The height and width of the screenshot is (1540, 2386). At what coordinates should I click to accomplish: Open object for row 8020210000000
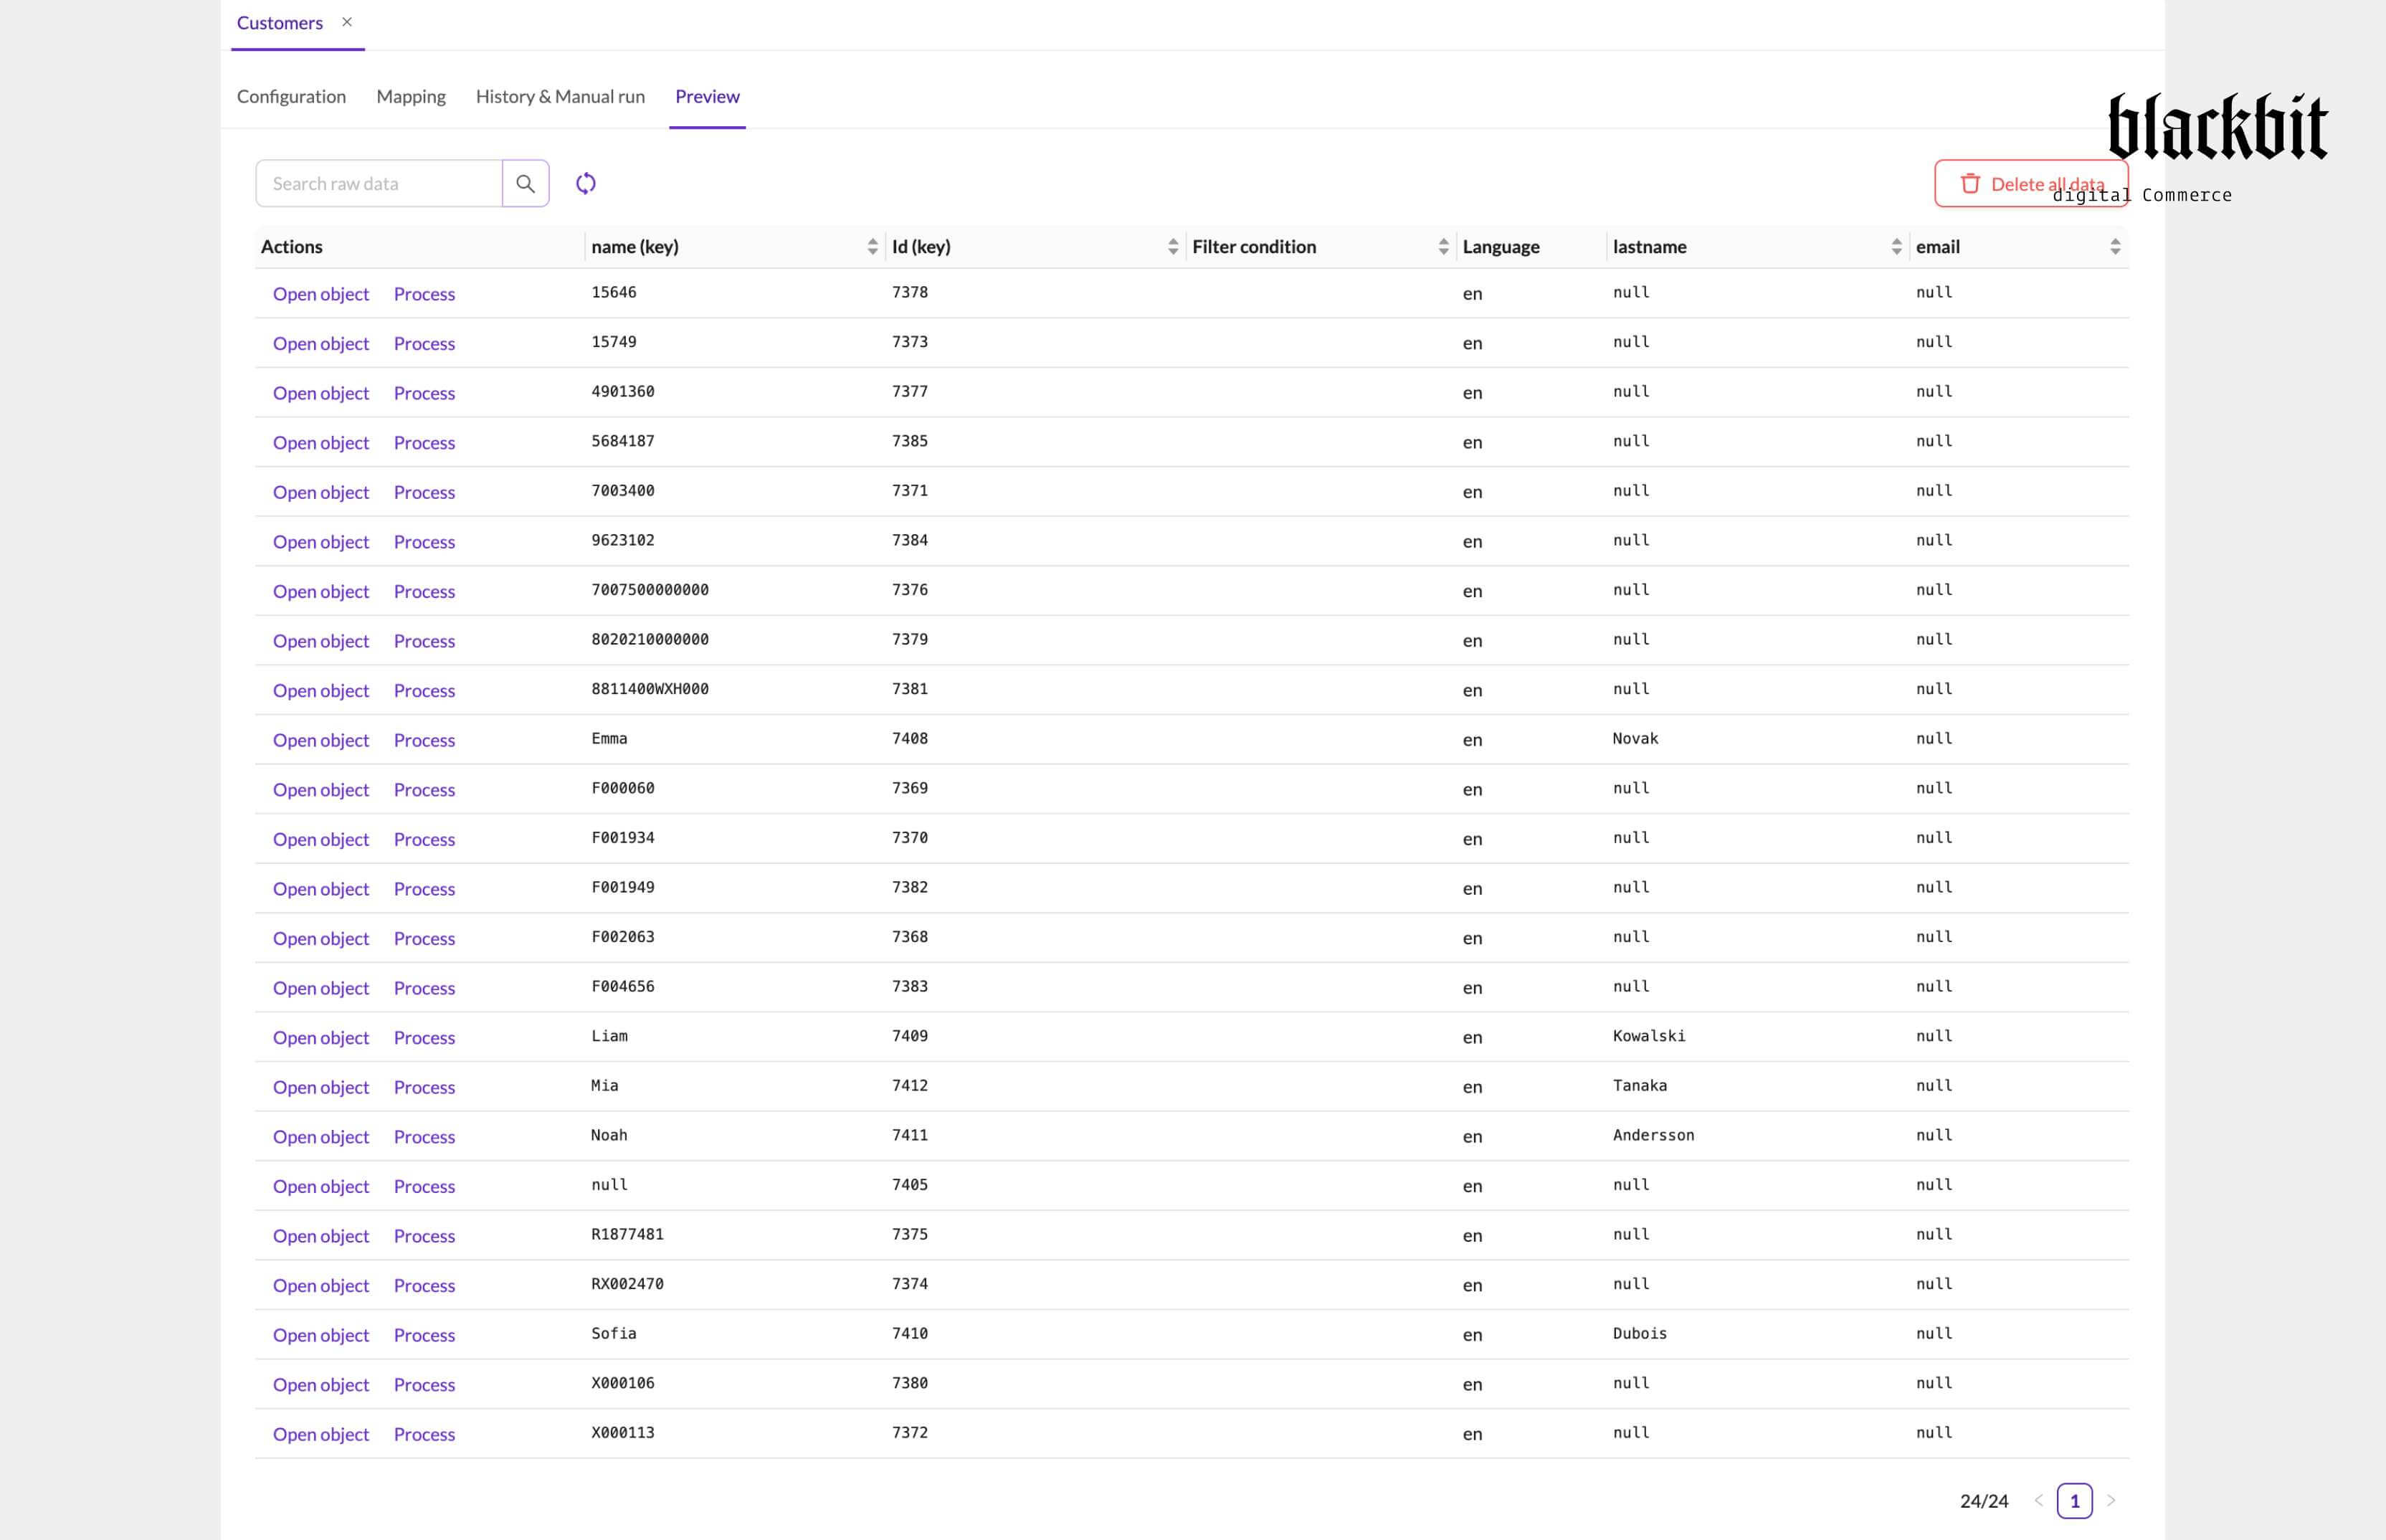pyautogui.click(x=321, y=641)
